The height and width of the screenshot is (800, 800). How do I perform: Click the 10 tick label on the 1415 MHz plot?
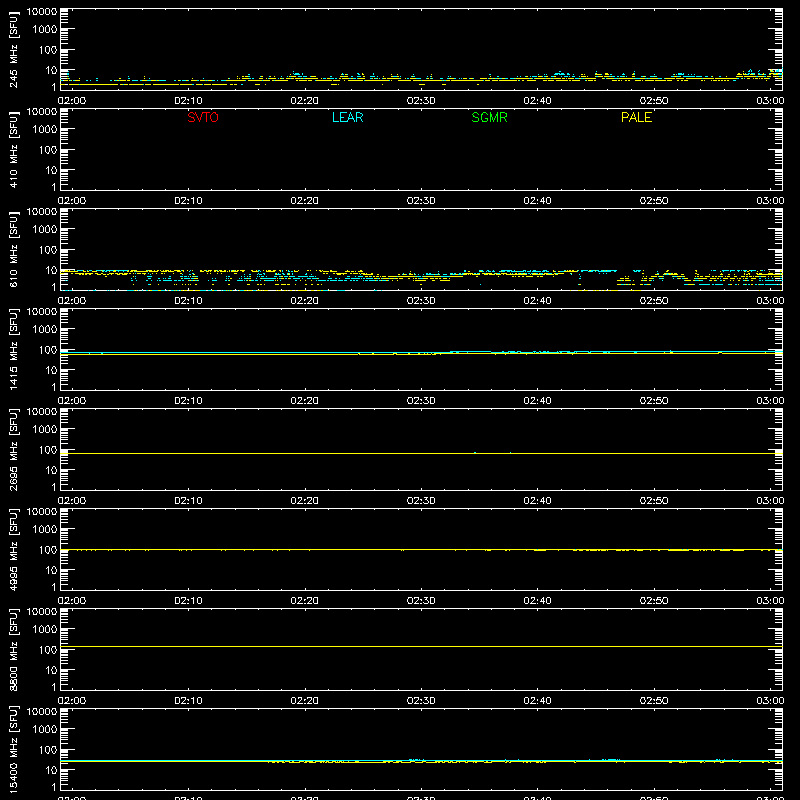(x=52, y=370)
